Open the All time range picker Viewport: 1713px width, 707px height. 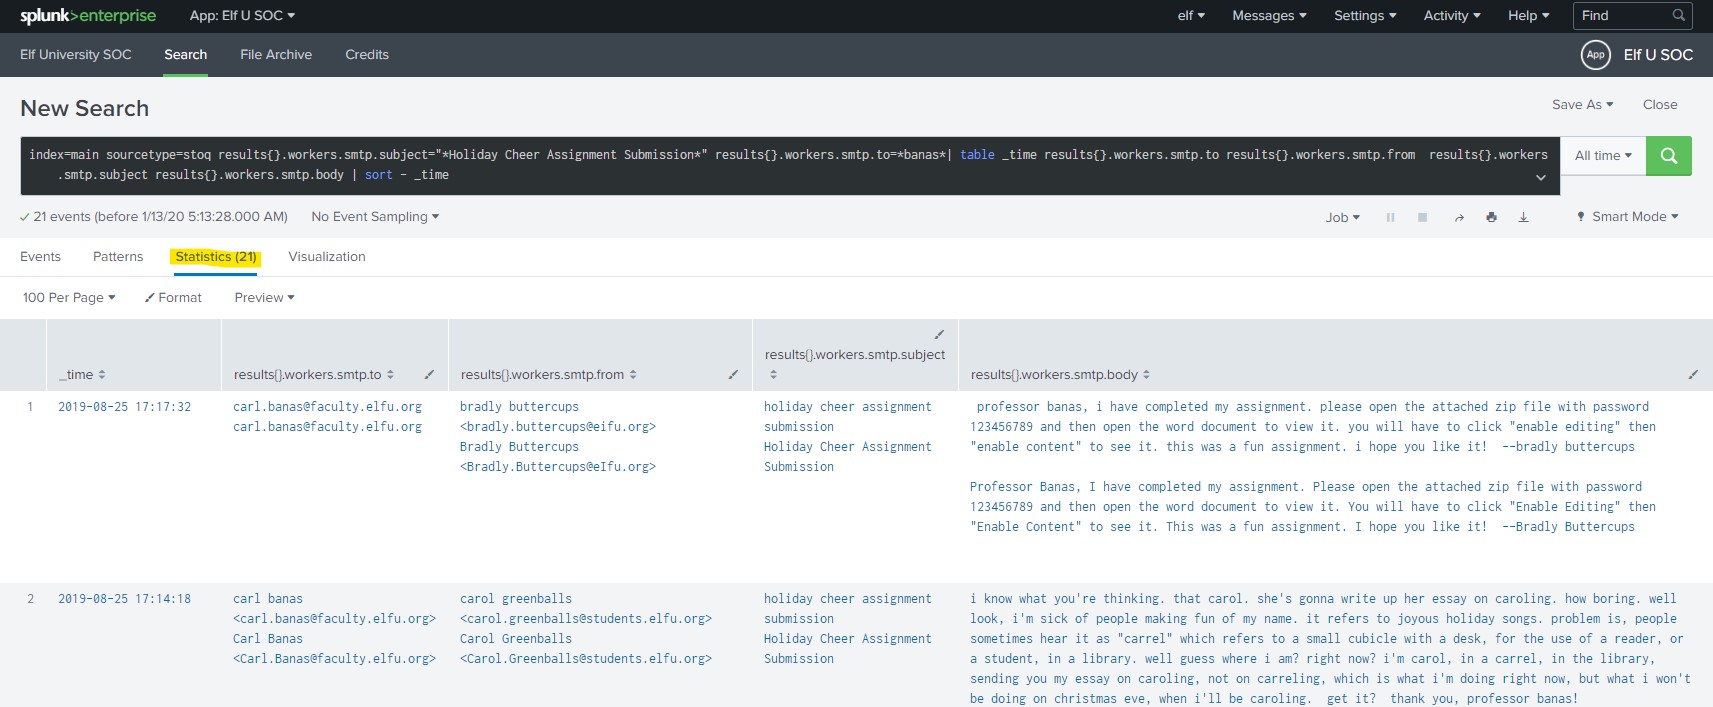tap(1602, 156)
